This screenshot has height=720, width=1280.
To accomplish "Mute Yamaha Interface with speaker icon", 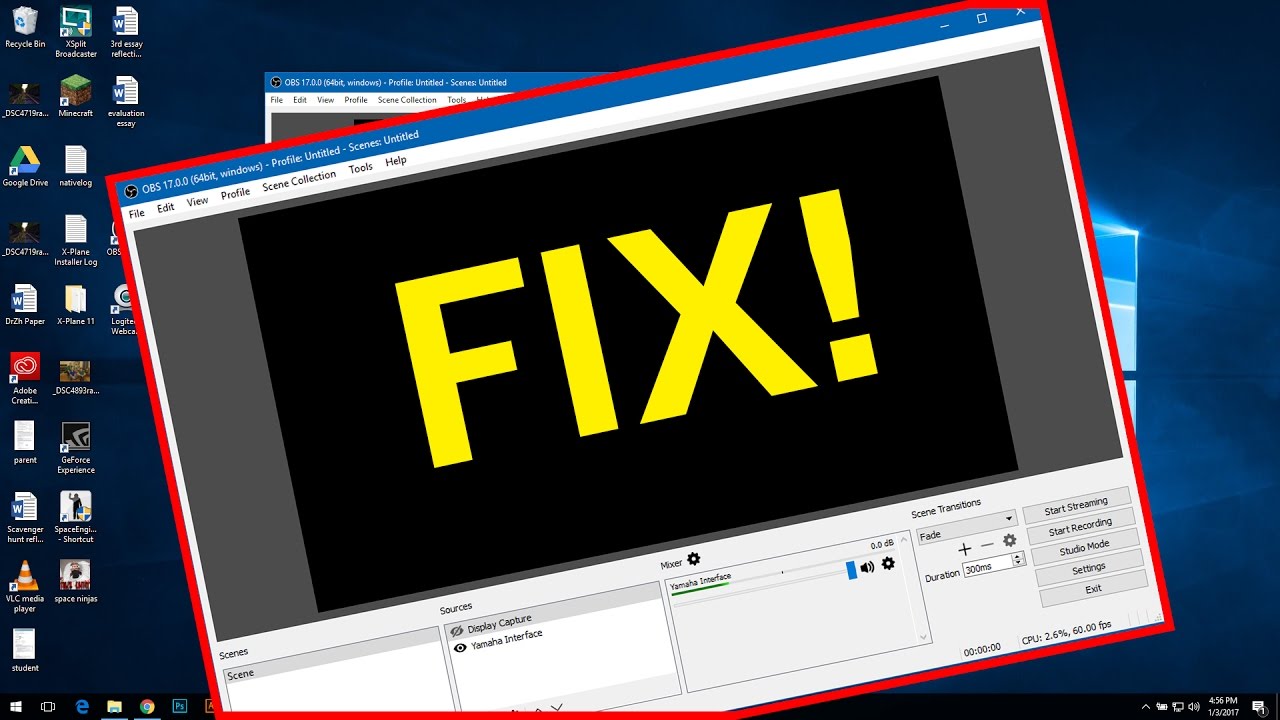I will point(867,567).
